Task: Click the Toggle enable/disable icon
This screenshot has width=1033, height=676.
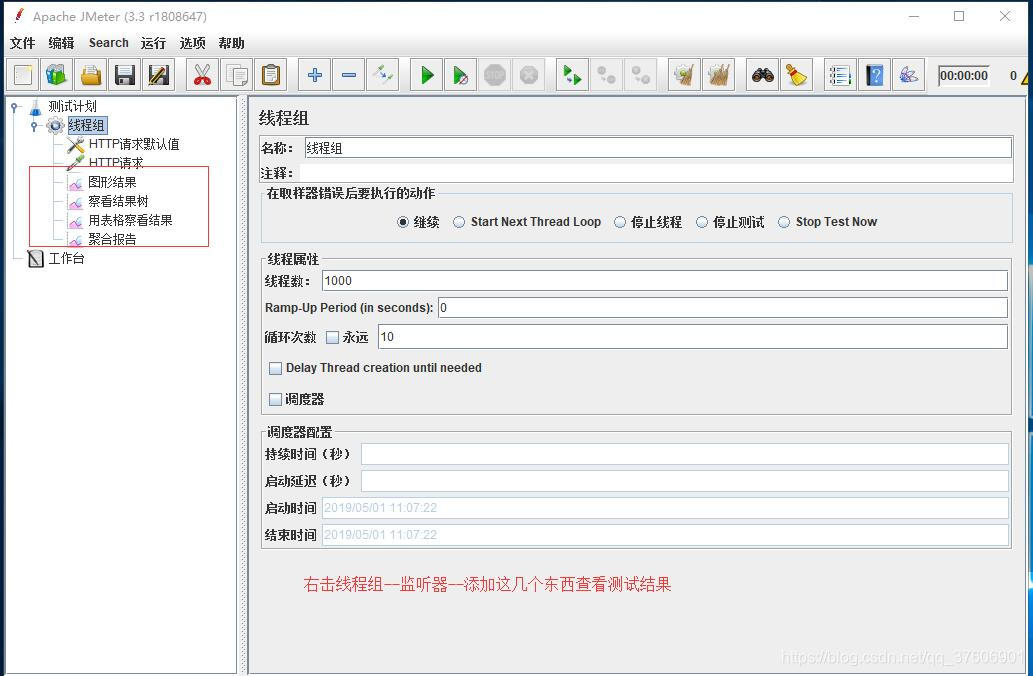Action: (x=383, y=75)
